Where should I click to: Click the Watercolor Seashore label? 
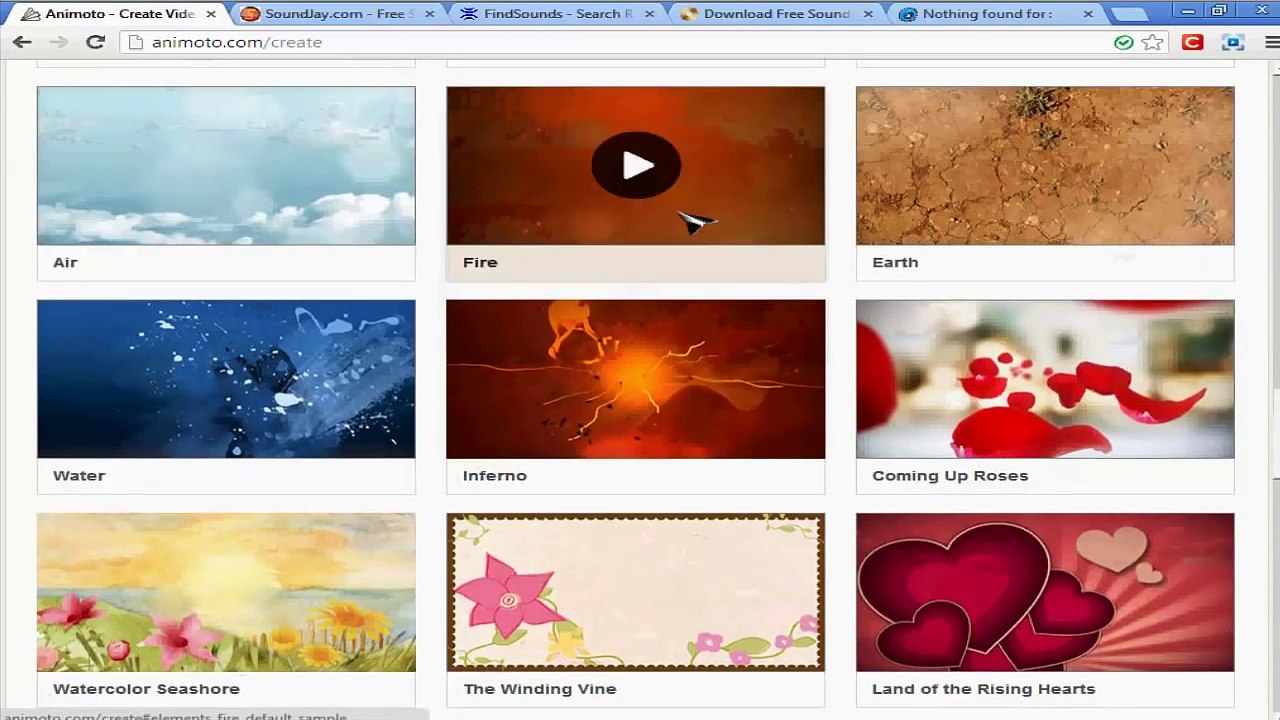(146, 688)
